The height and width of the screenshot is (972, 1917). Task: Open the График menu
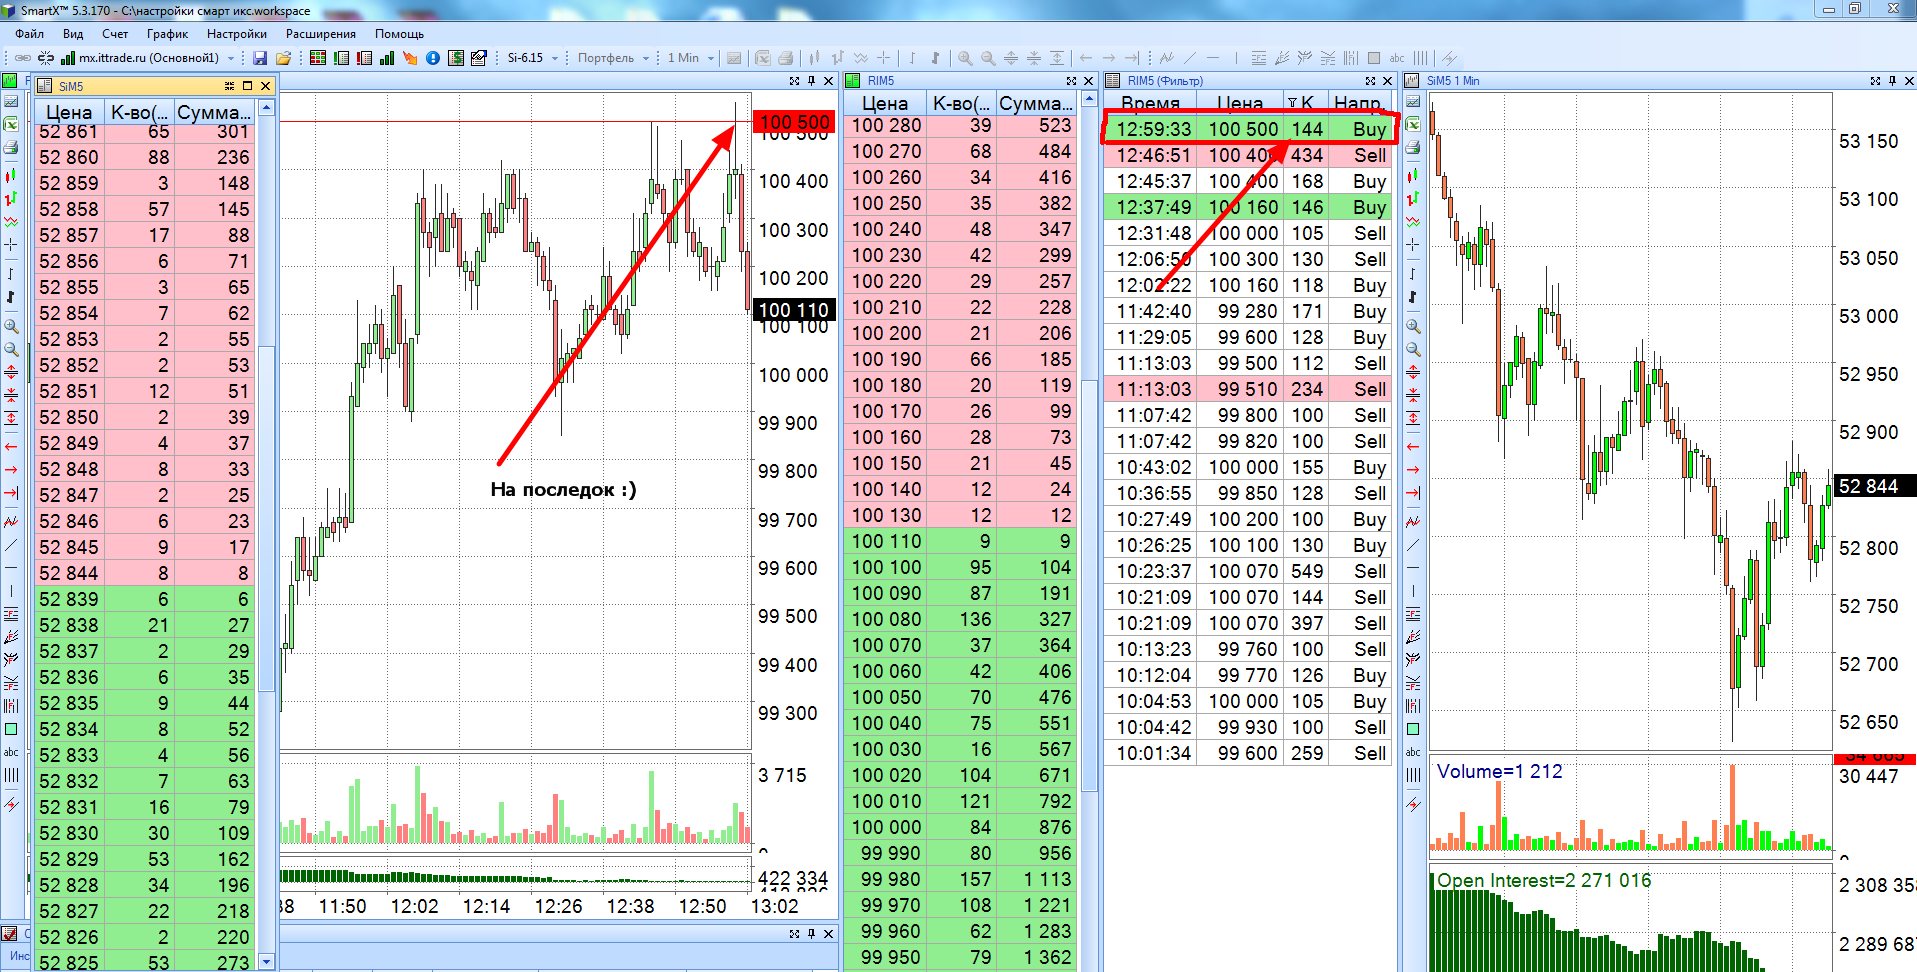point(167,33)
